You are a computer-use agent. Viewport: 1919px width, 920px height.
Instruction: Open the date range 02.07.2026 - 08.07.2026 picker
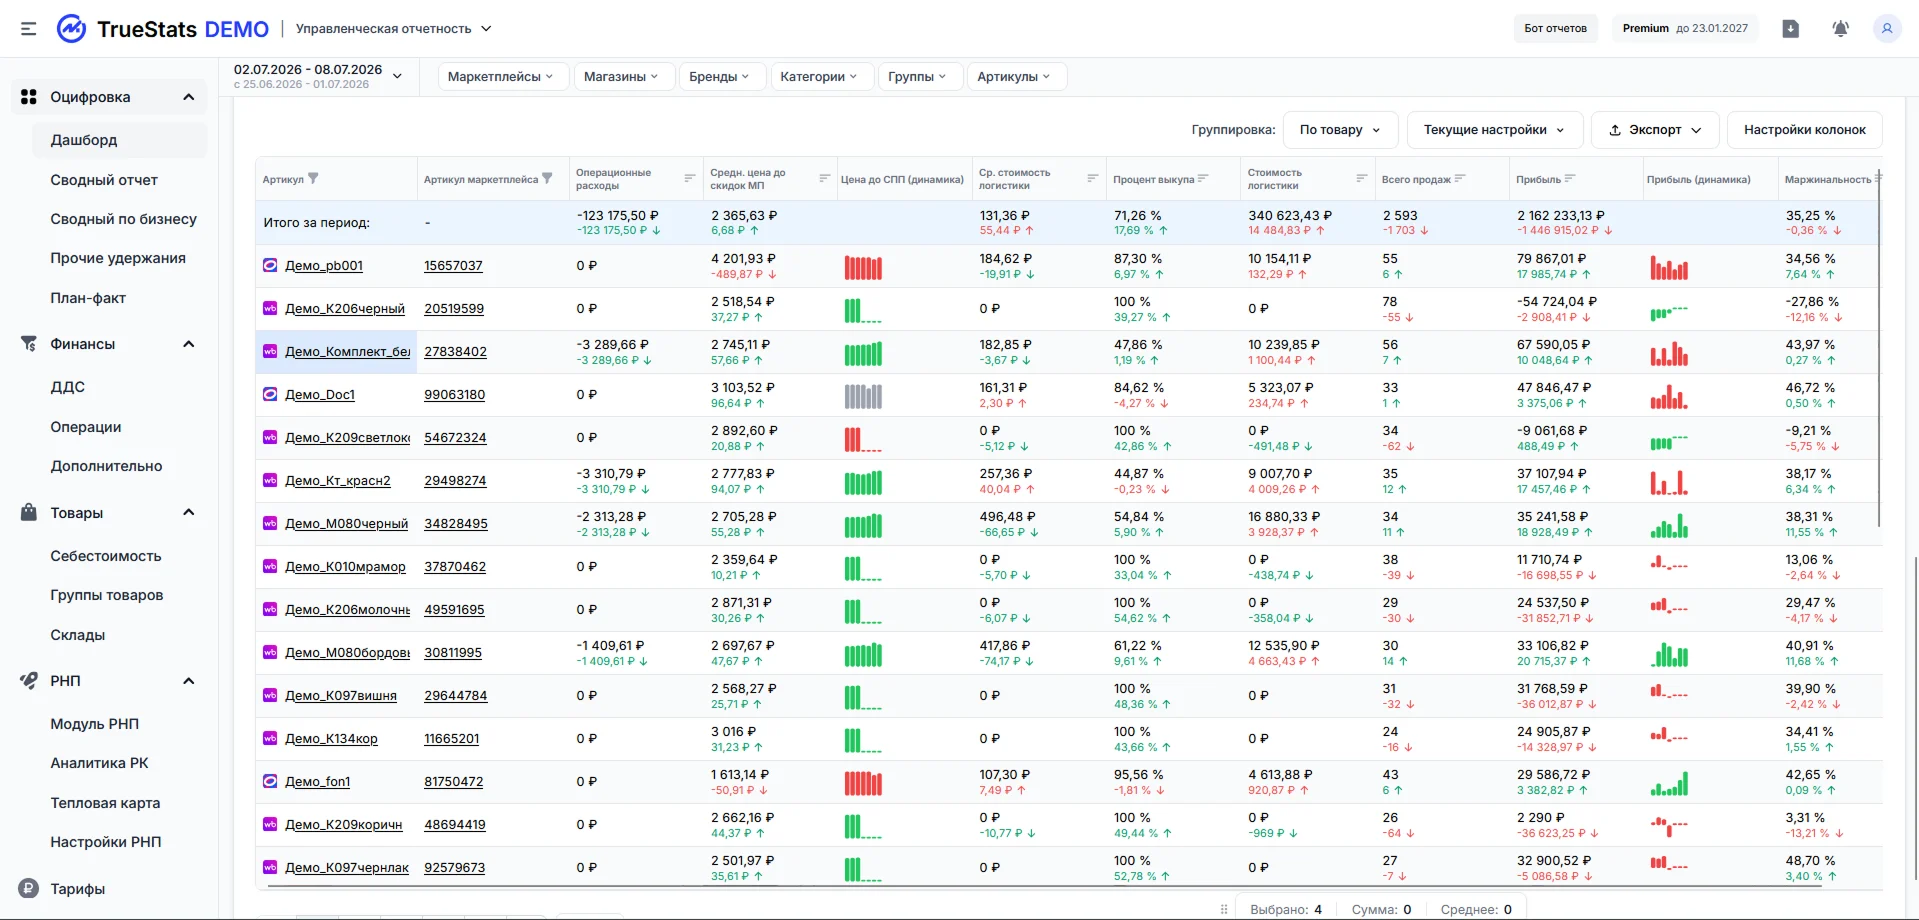[318, 76]
